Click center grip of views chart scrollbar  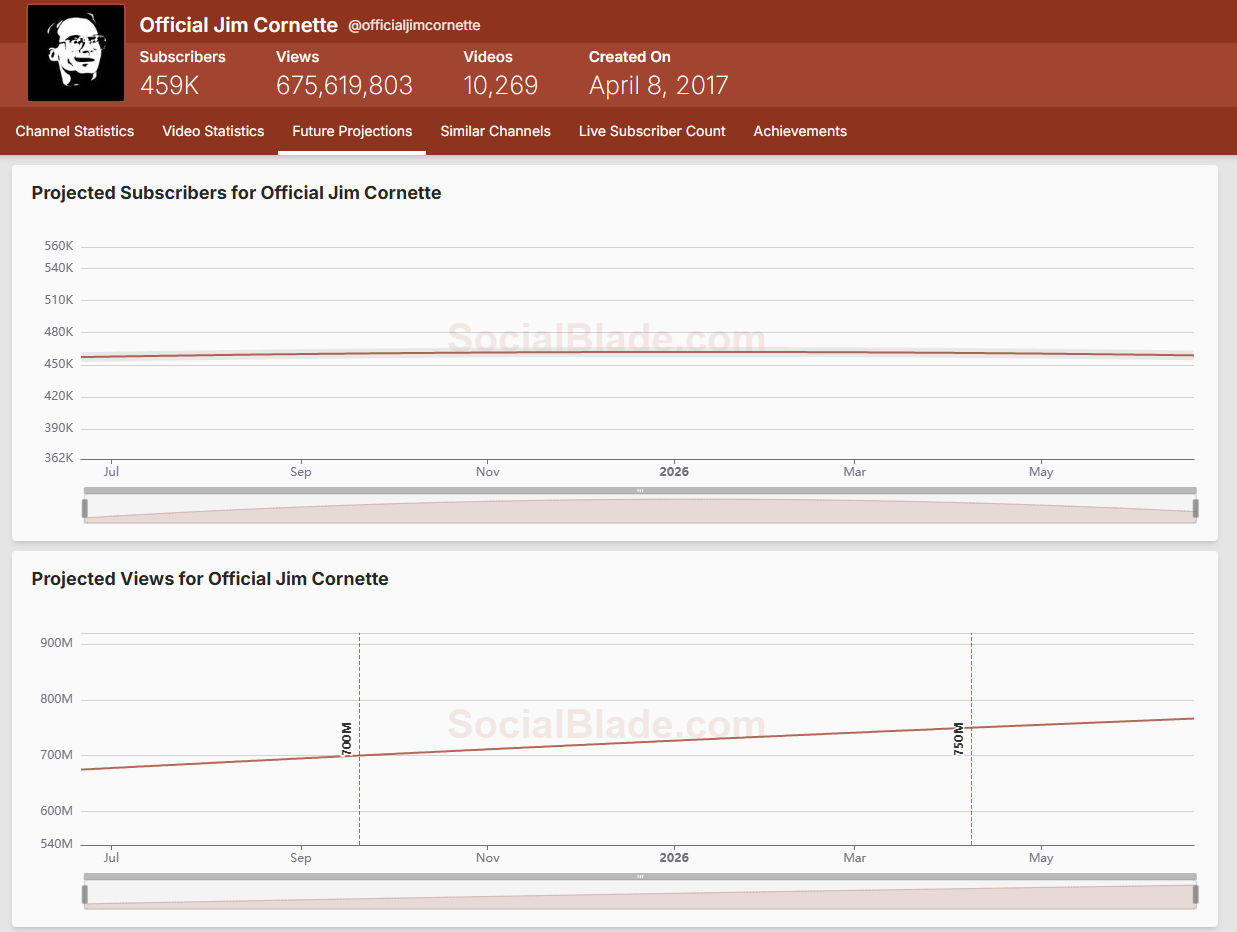[x=640, y=876]
